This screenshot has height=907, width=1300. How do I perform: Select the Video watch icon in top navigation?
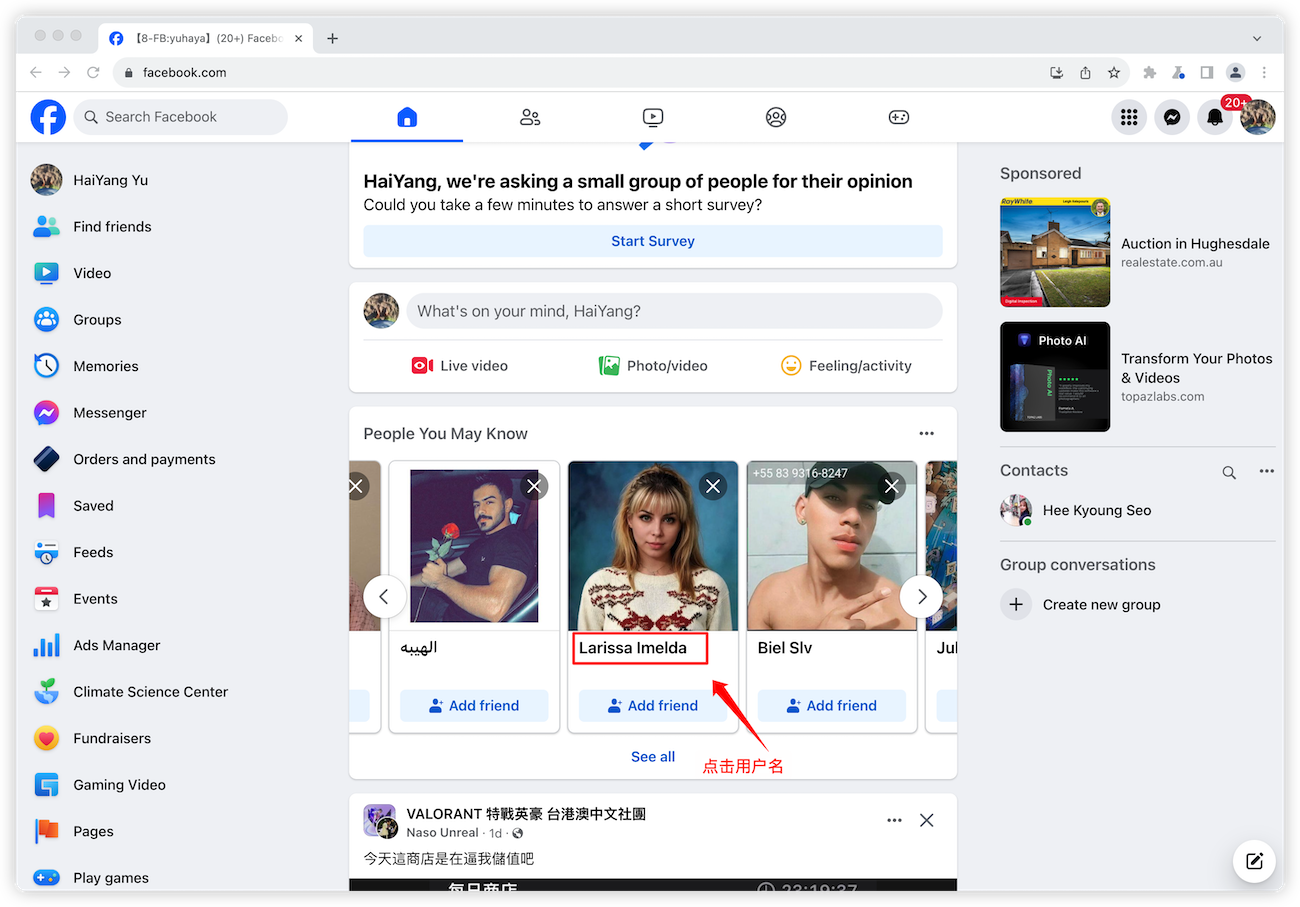[x=653, y=117]
